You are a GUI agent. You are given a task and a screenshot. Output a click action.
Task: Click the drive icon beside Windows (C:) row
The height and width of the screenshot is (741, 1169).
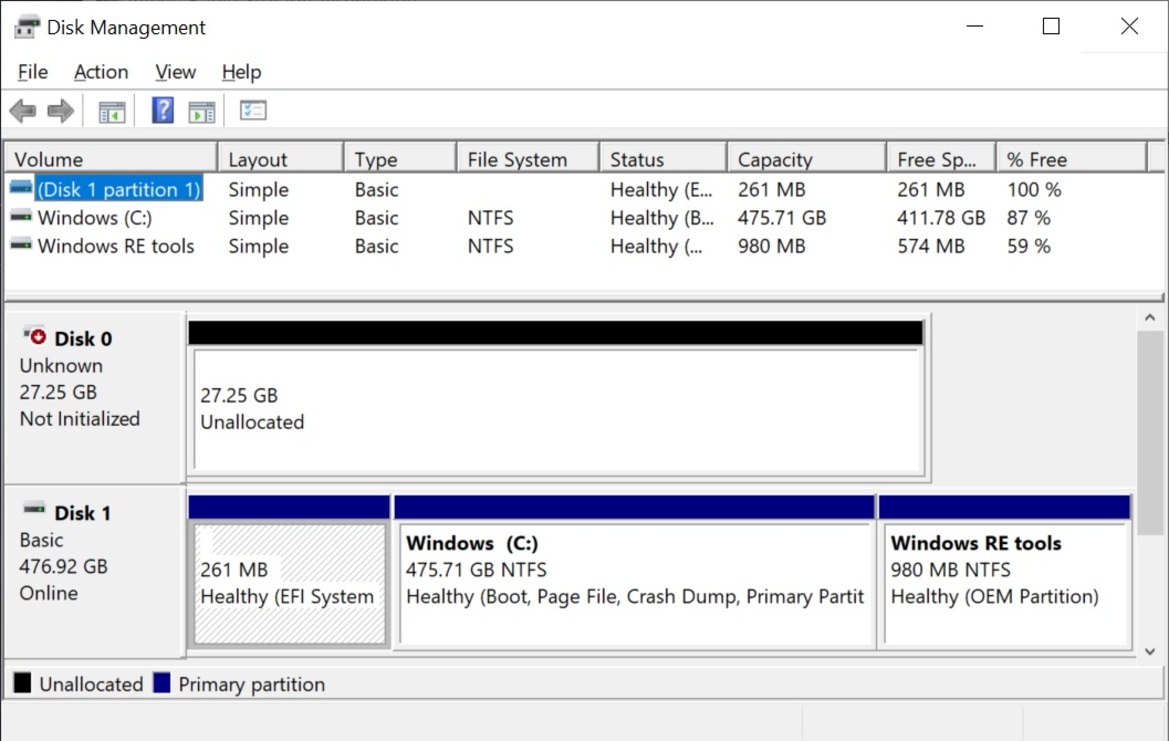click(x=21, y=216)
